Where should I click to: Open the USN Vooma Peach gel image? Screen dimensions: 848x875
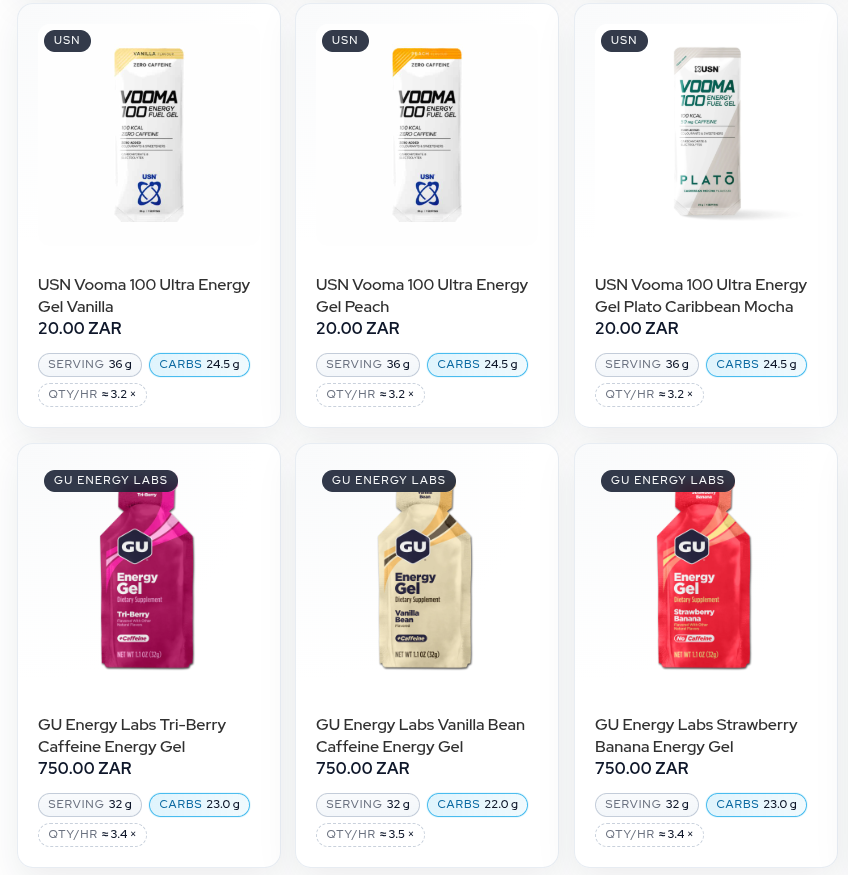pos(426,134)
